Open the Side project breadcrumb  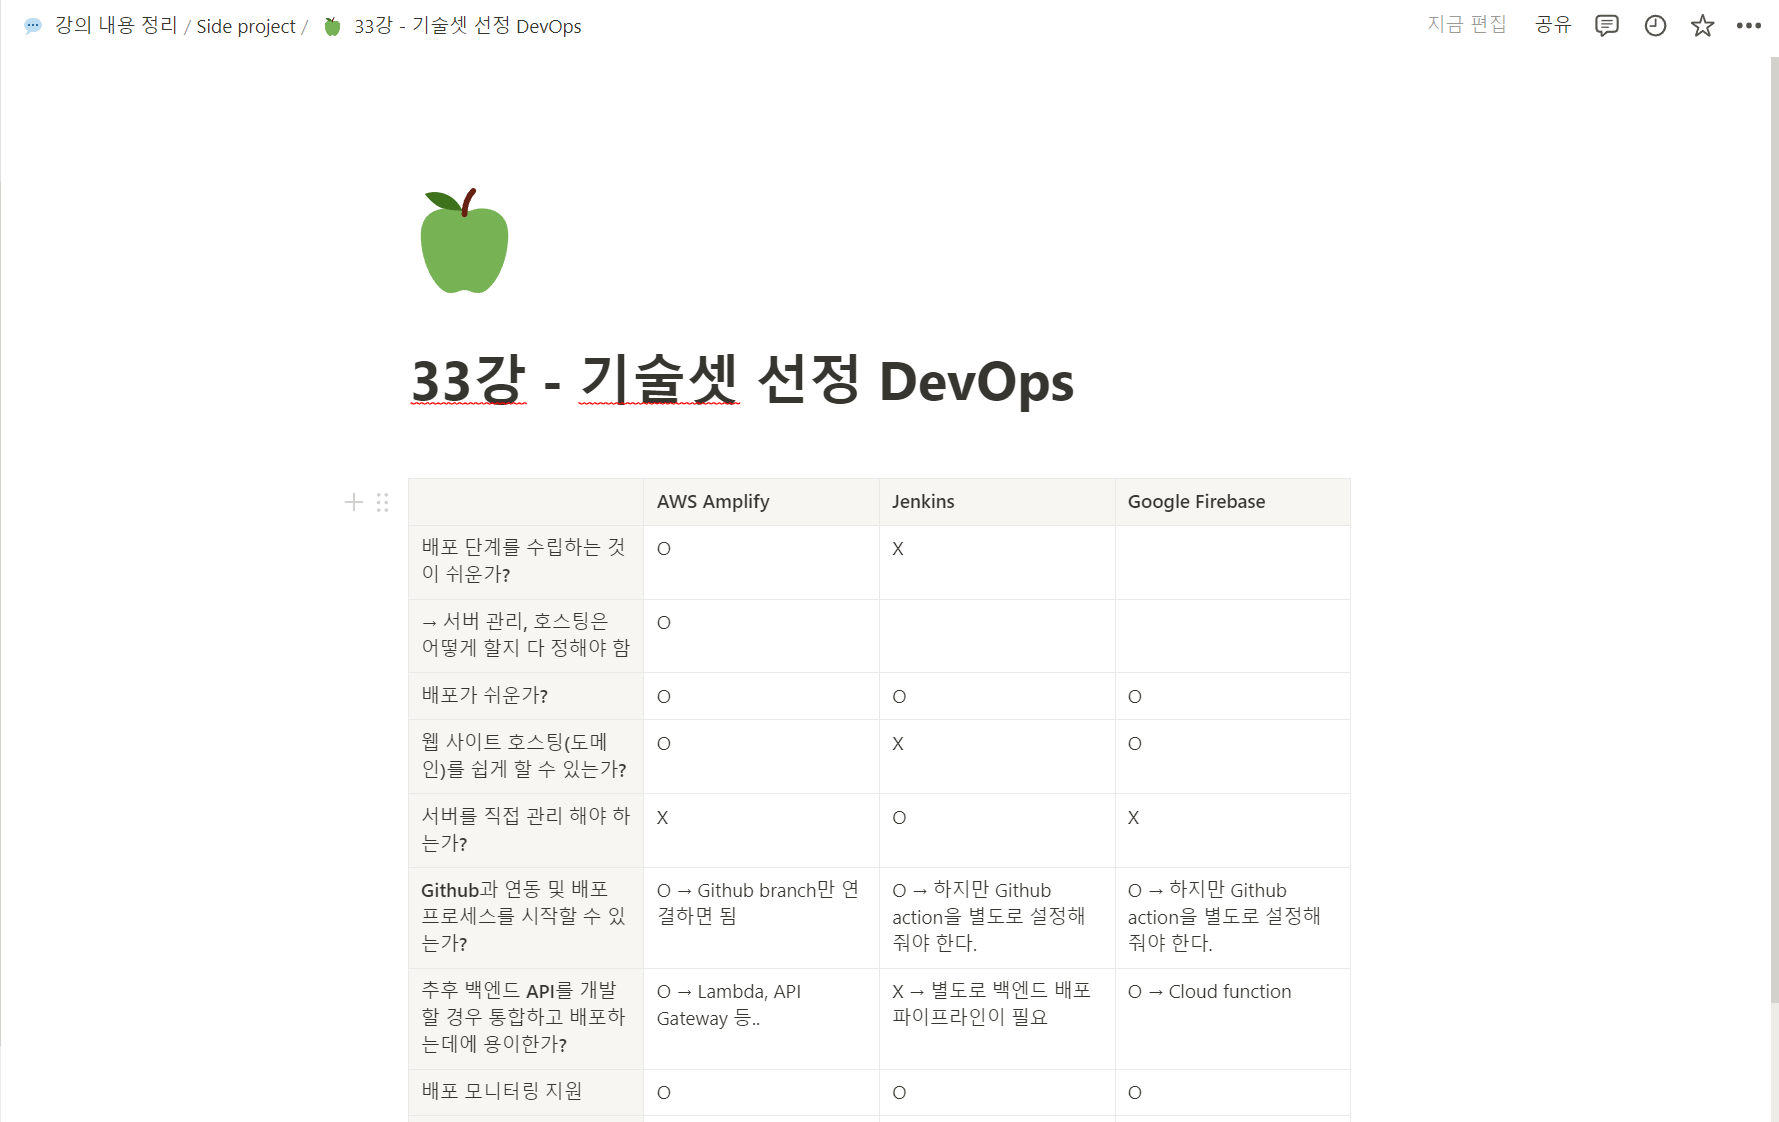246,26
